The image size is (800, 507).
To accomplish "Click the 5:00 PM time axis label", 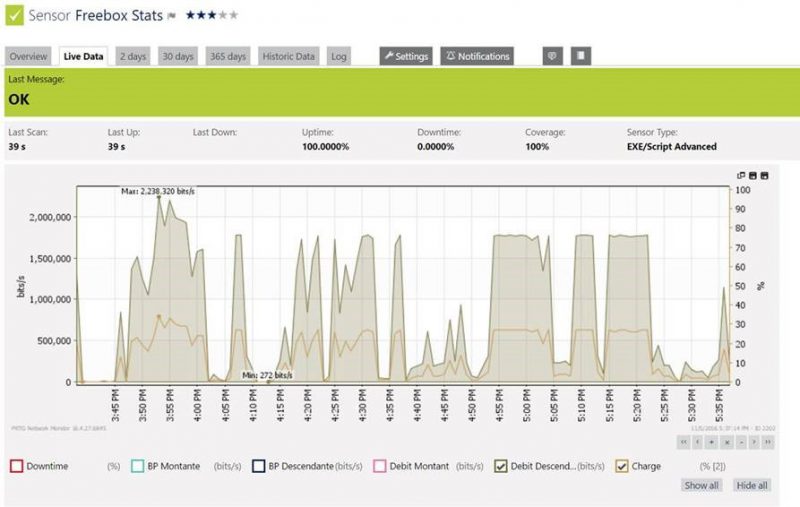I will coord(527,405).
